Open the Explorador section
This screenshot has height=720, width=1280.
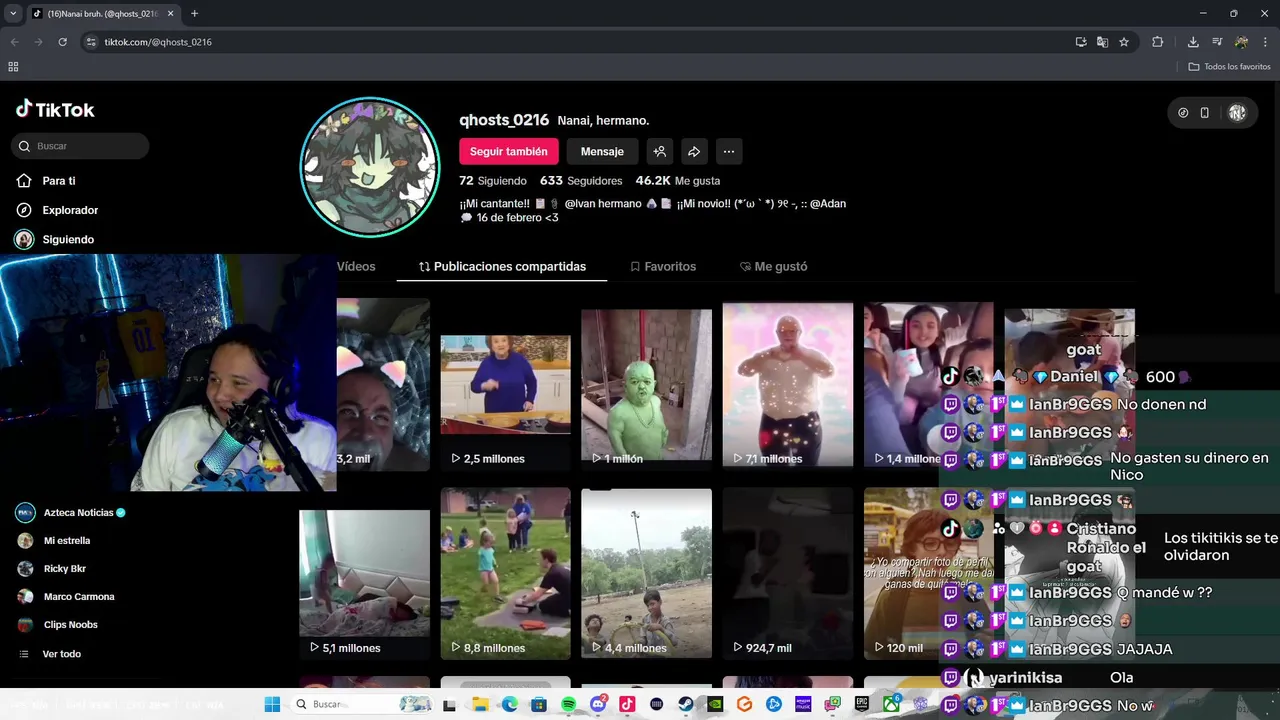click(70, 210)
